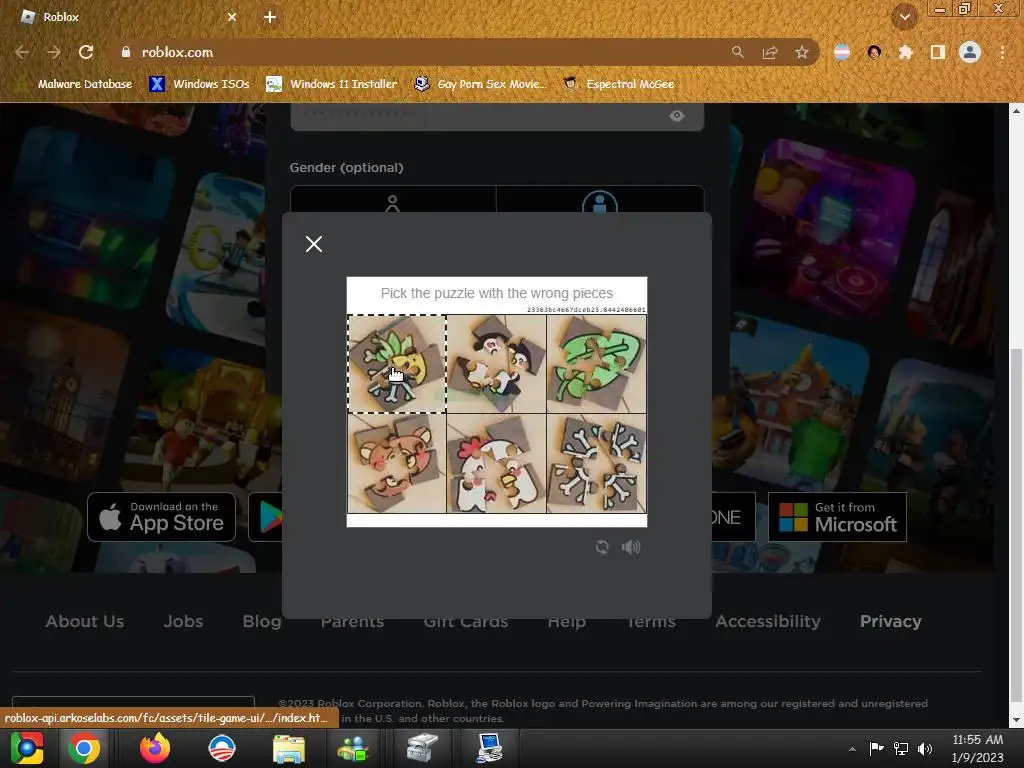Open the messenger people taskbar icon
Viewport: 1024px width, 768px height.
click(x=353, y=749)
